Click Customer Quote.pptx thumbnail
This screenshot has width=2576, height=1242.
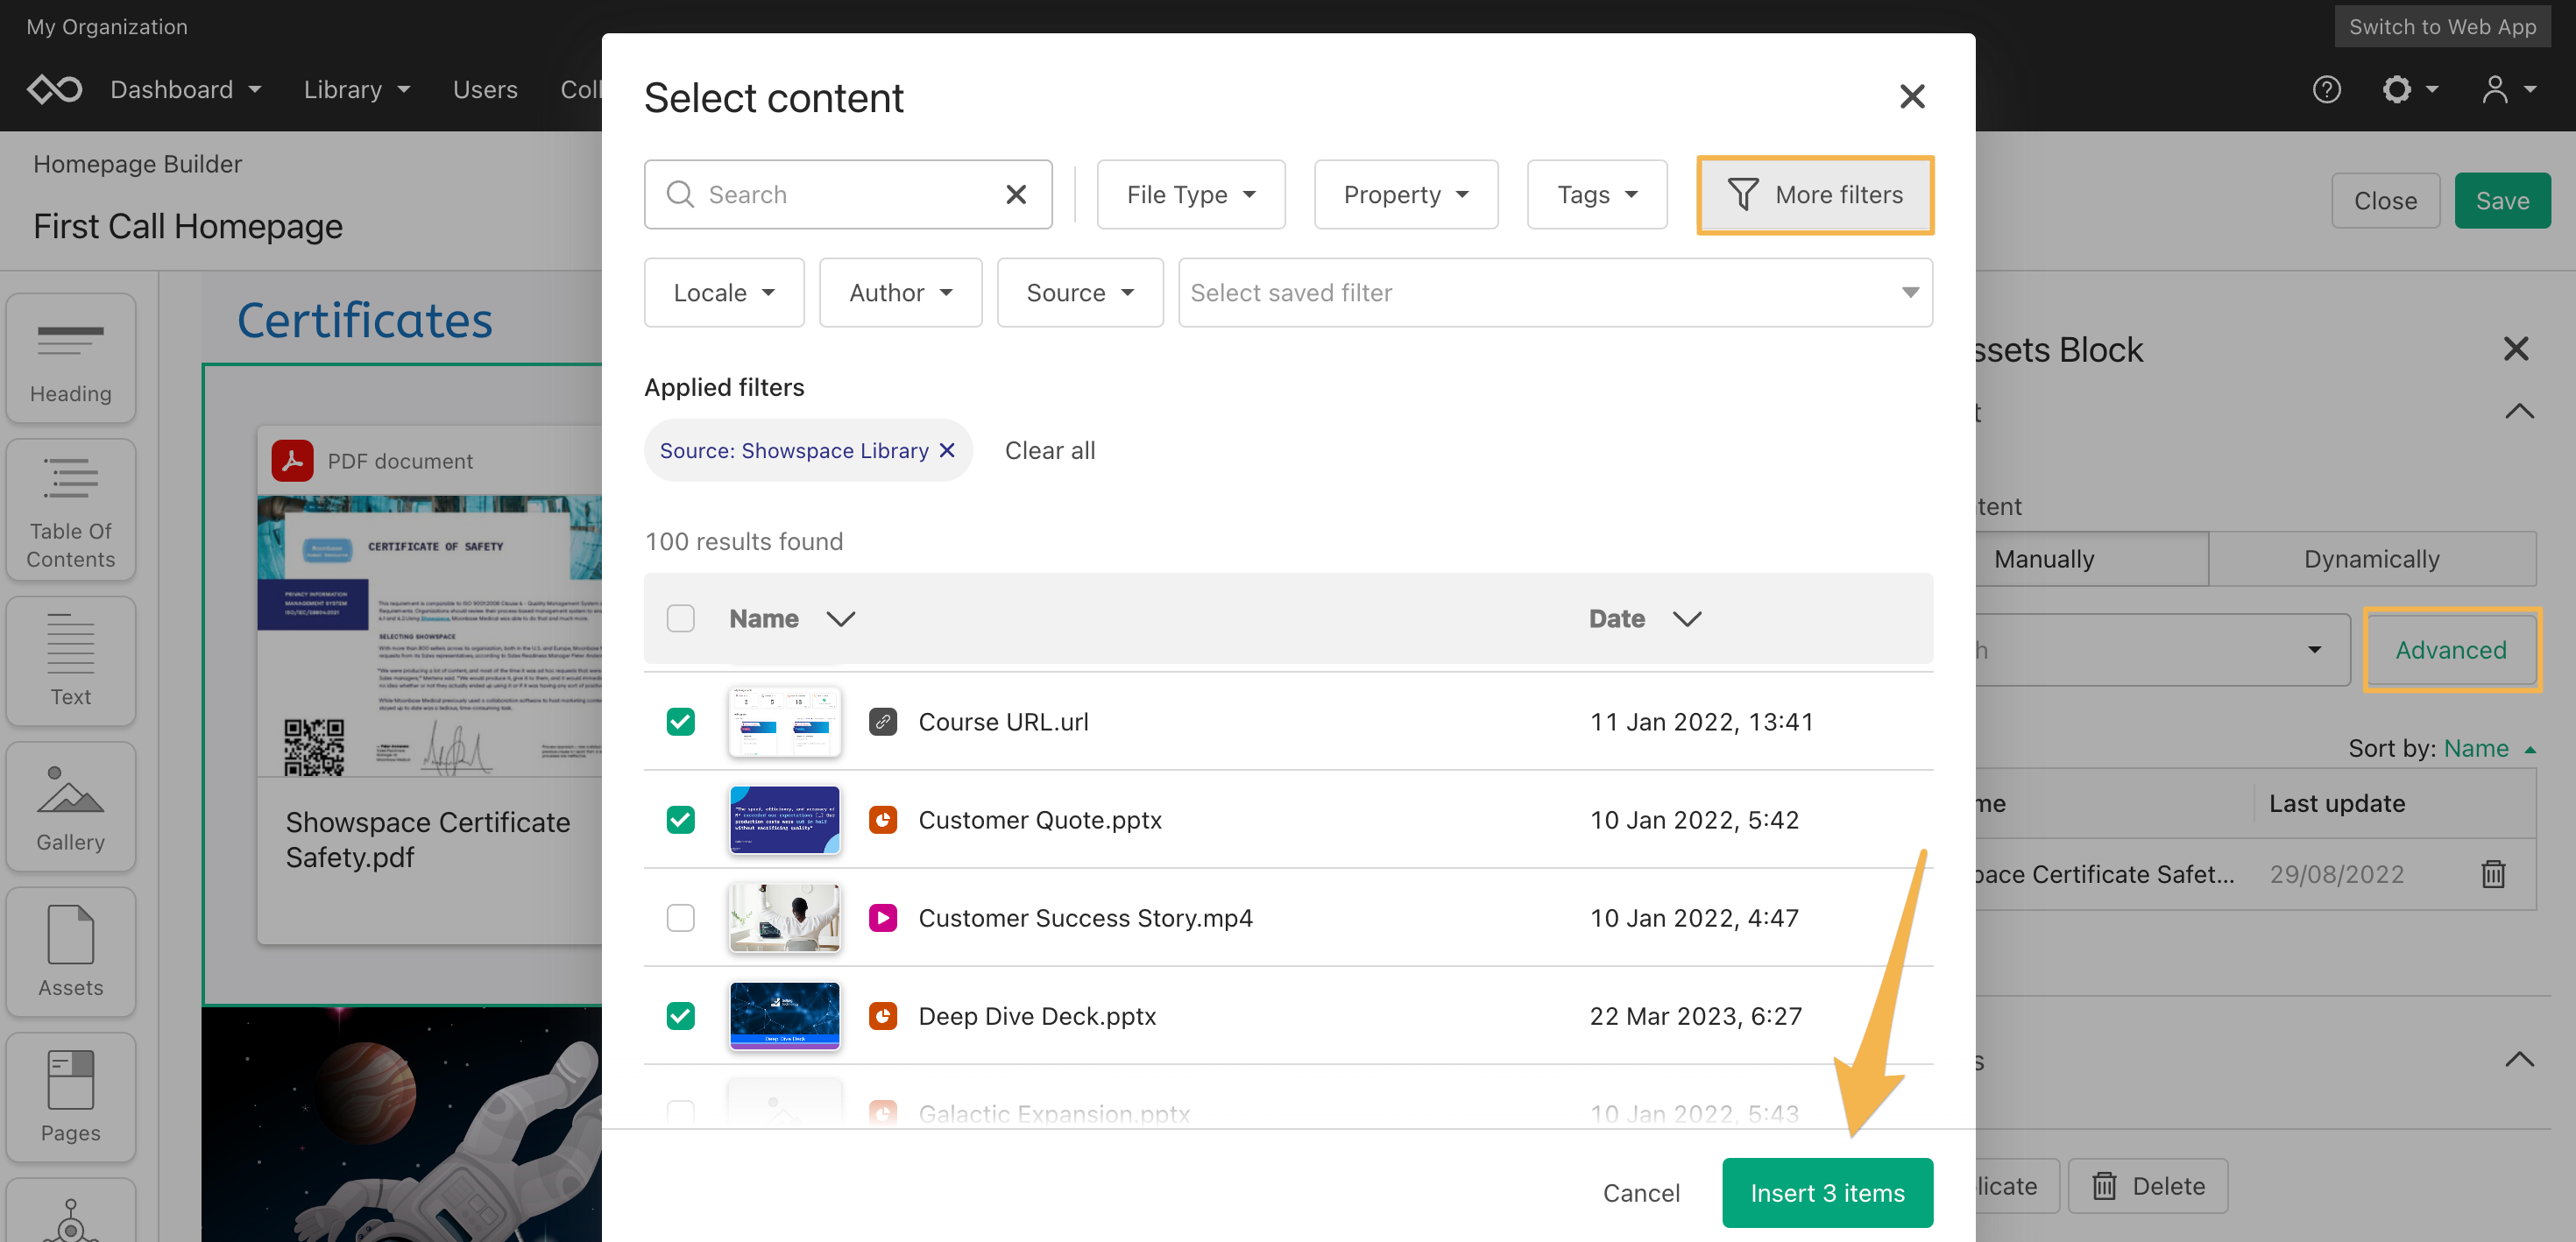coord(784,819)
